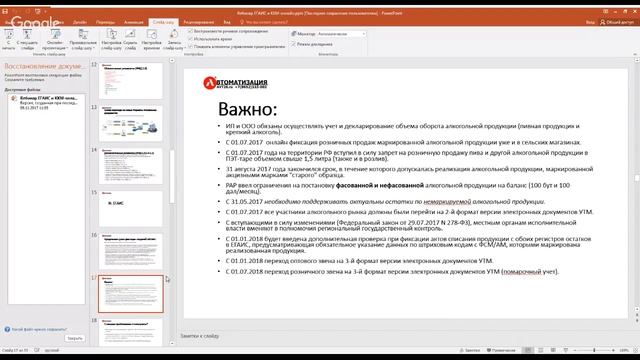Viewport: 640px width, 360px height.
Task: Click Общий доступ share button
Action: (x=617, y=22)
